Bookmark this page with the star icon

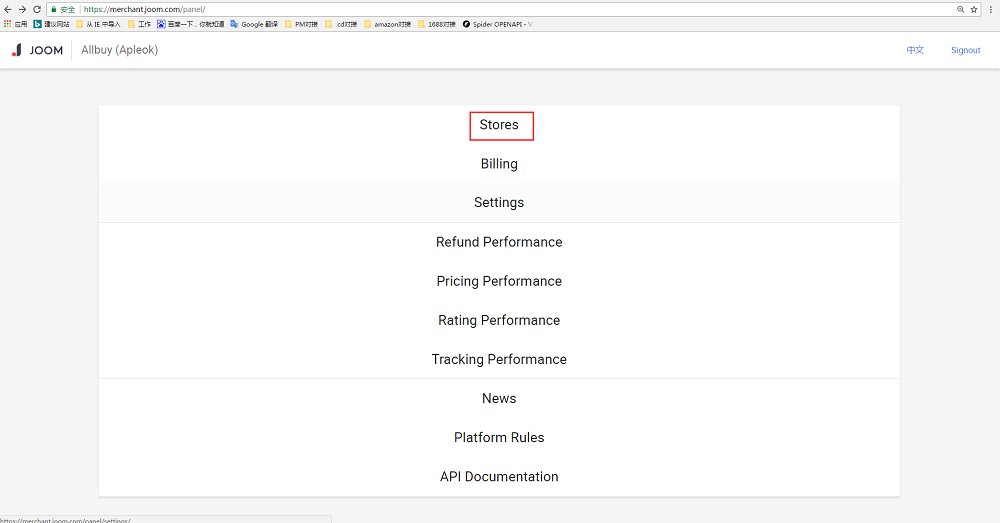(x=974, y=9)
